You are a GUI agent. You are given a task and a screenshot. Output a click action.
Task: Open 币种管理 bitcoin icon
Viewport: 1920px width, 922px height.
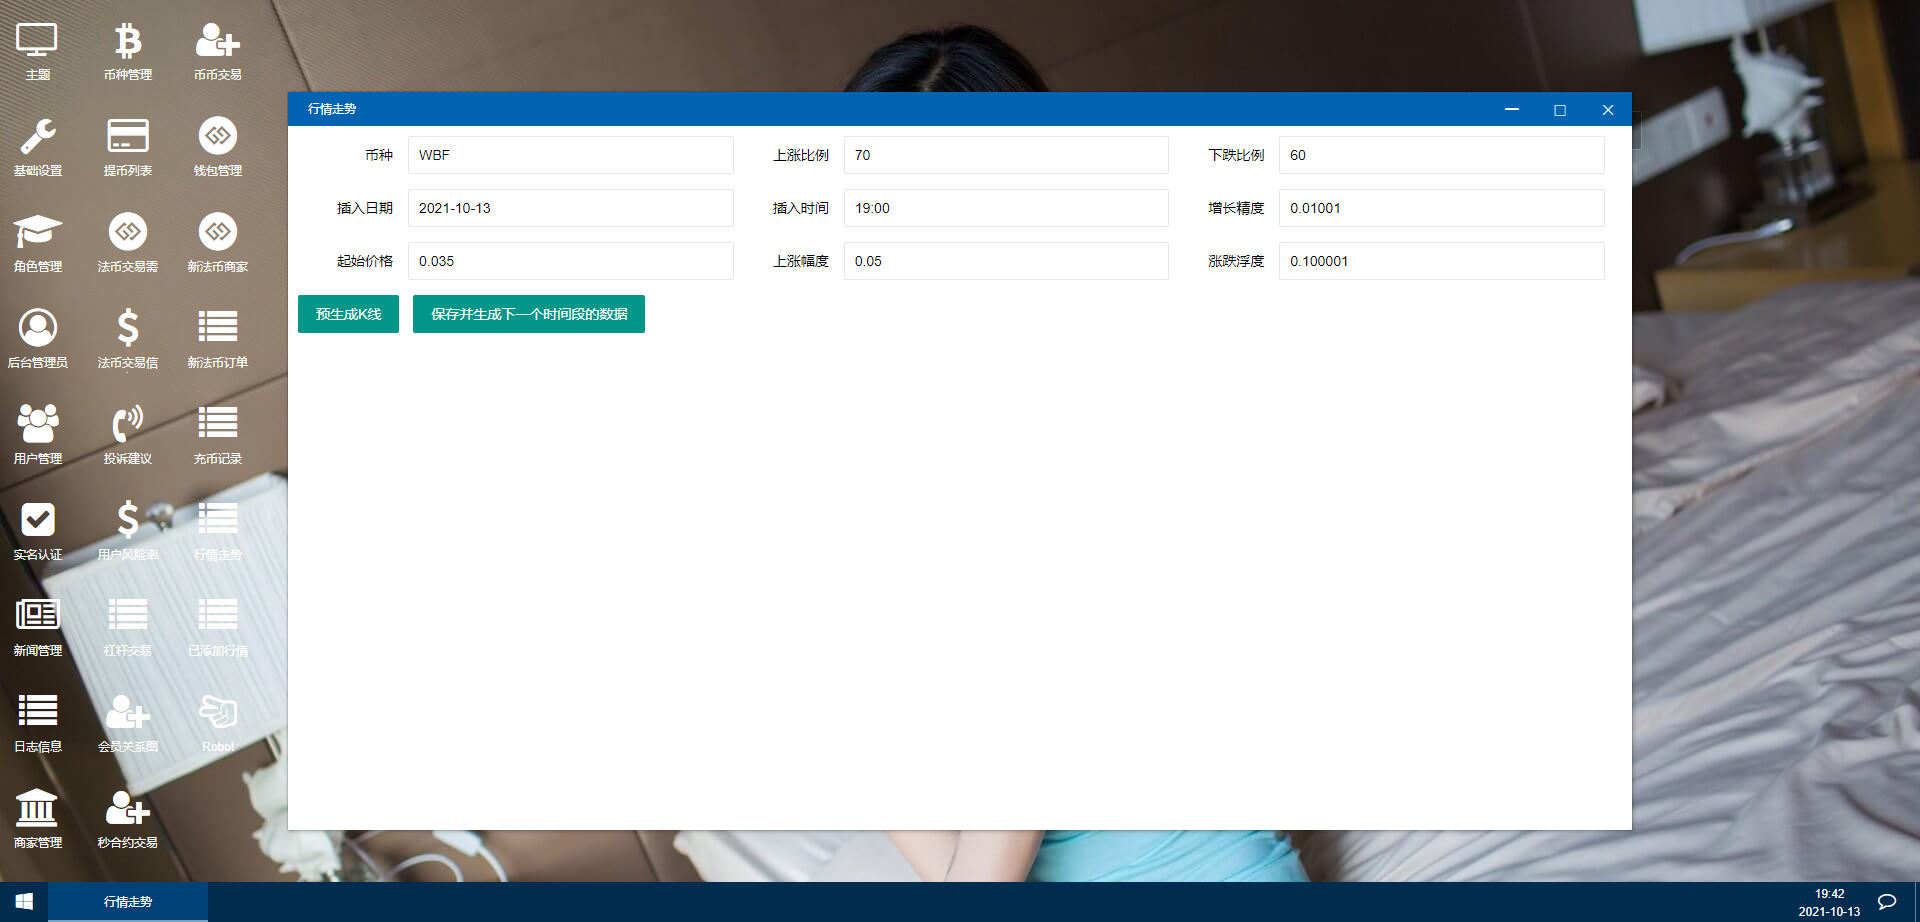(x=128, y=52)
